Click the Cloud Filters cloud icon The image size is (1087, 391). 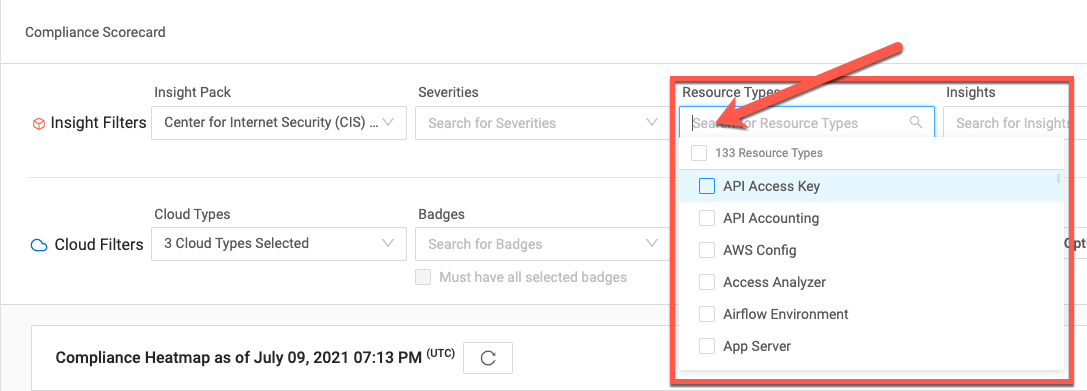39,245
